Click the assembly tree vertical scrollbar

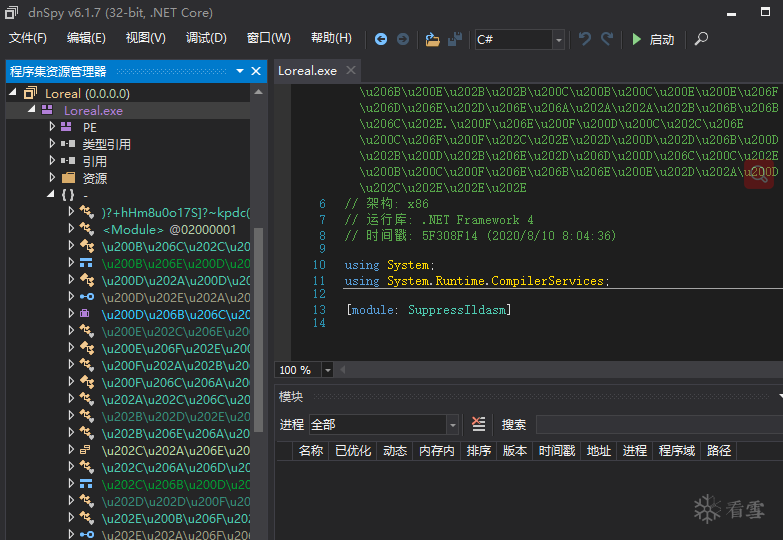click(x=258, y=330)
